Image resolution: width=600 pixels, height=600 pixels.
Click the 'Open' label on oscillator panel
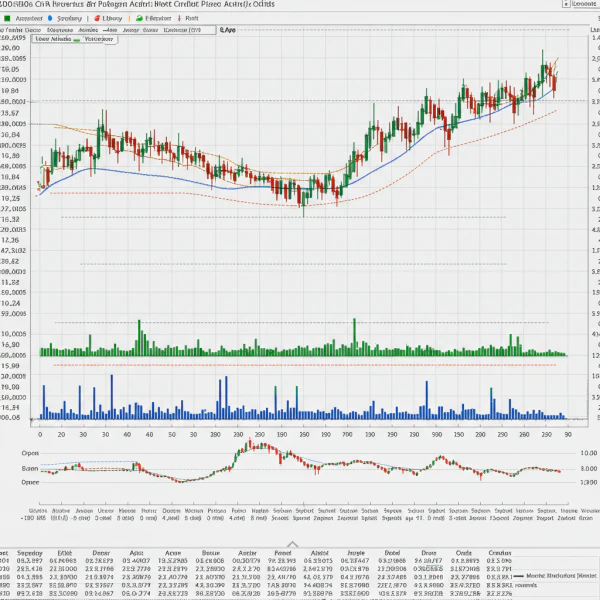30,453
